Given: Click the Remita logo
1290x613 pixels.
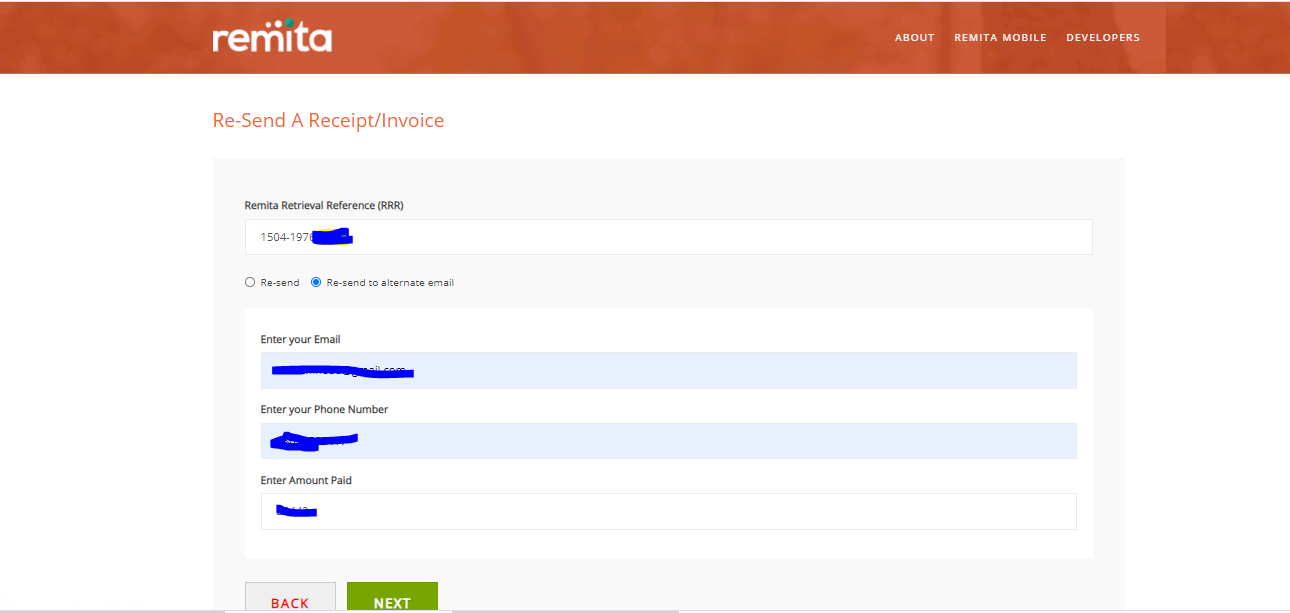Looking at the screenshot, I should tap(272, 36).
